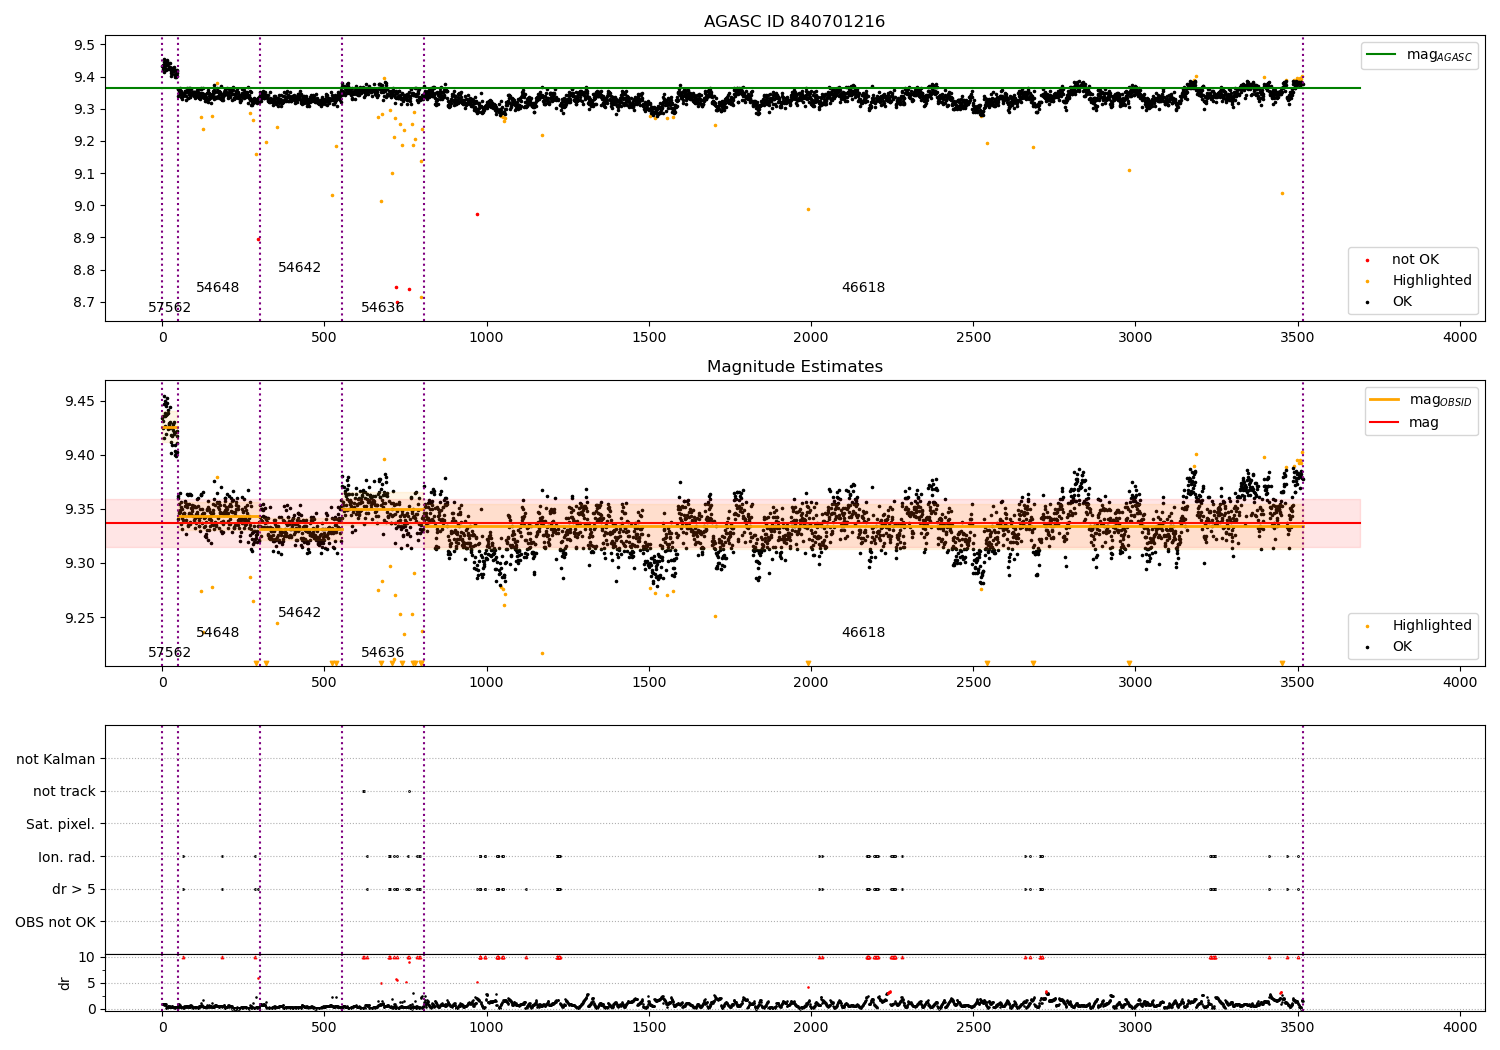Click the "OBS not OK" axis label

tap(56, 922)
